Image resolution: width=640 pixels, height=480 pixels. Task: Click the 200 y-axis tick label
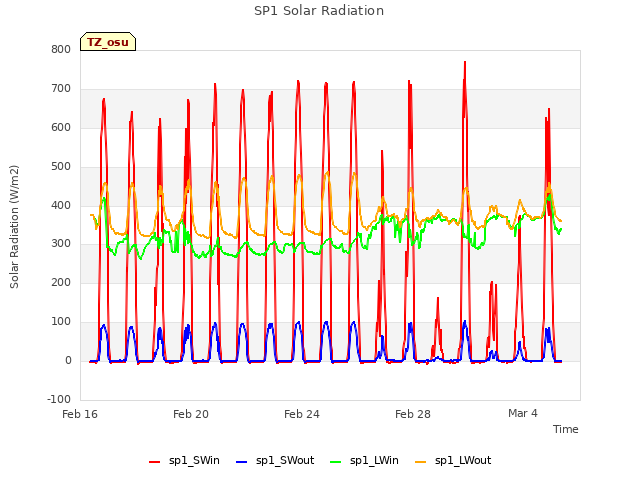(61, 282)
